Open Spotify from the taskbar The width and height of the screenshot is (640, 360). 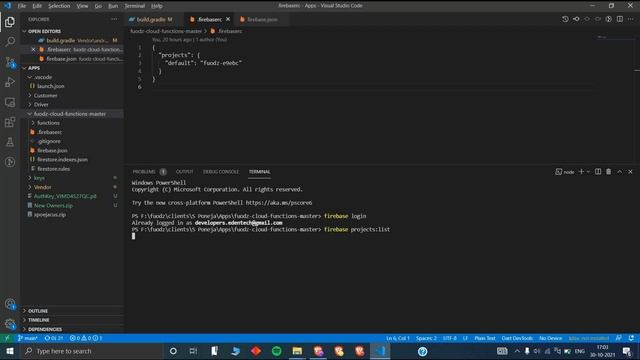276,351
